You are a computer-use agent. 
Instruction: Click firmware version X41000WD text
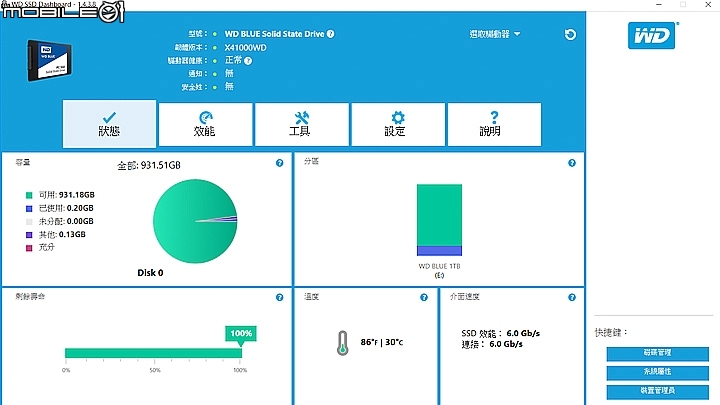click(x=245, y=48)
